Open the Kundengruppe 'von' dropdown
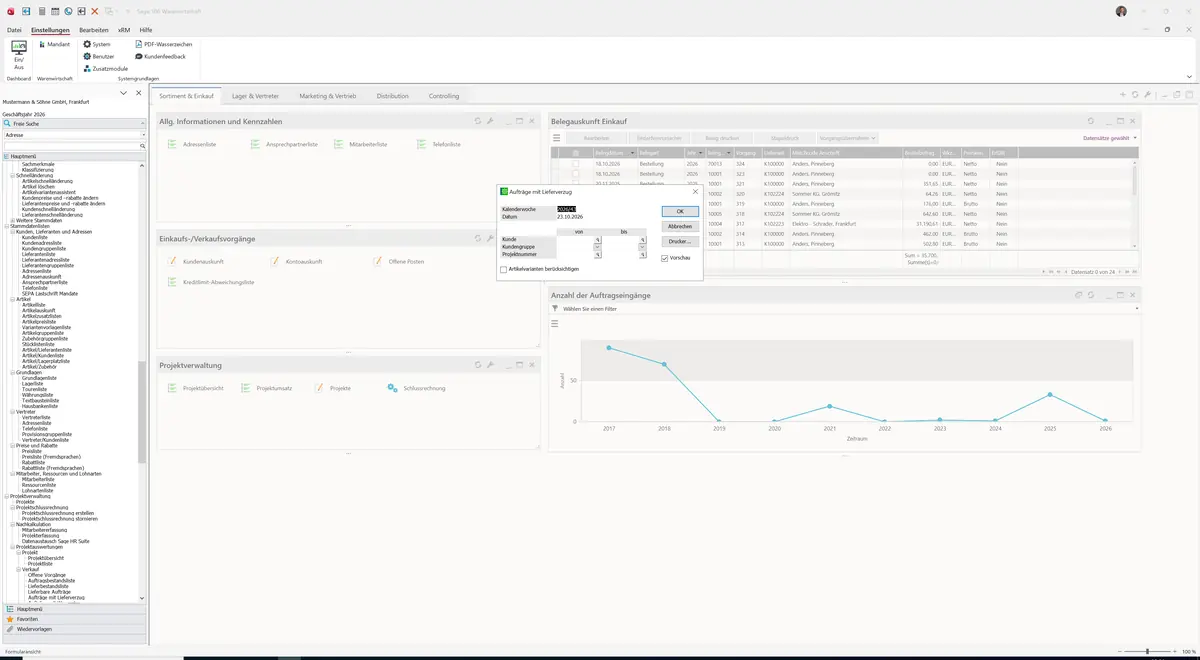Image resolution: width=1200 pixels, height=660 pixels. 598,247
